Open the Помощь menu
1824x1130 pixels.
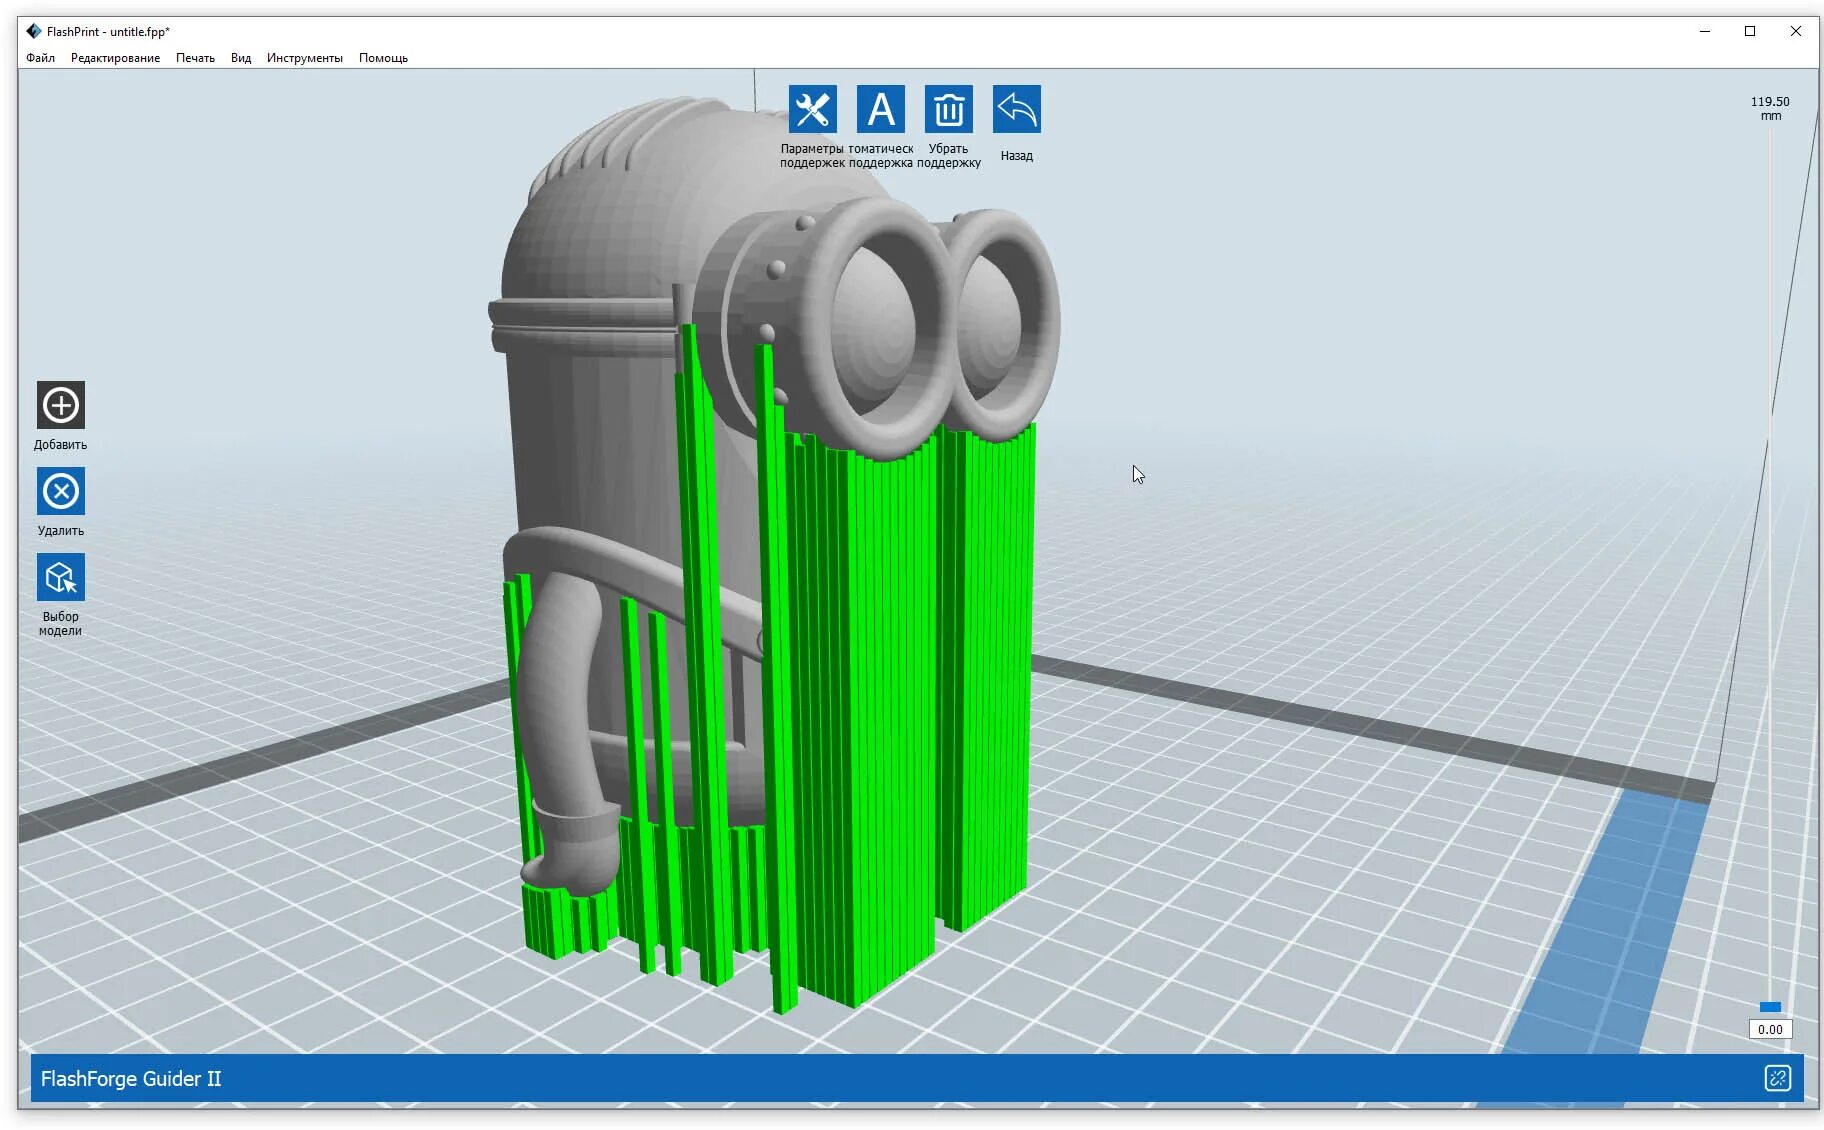click(383, 58)
